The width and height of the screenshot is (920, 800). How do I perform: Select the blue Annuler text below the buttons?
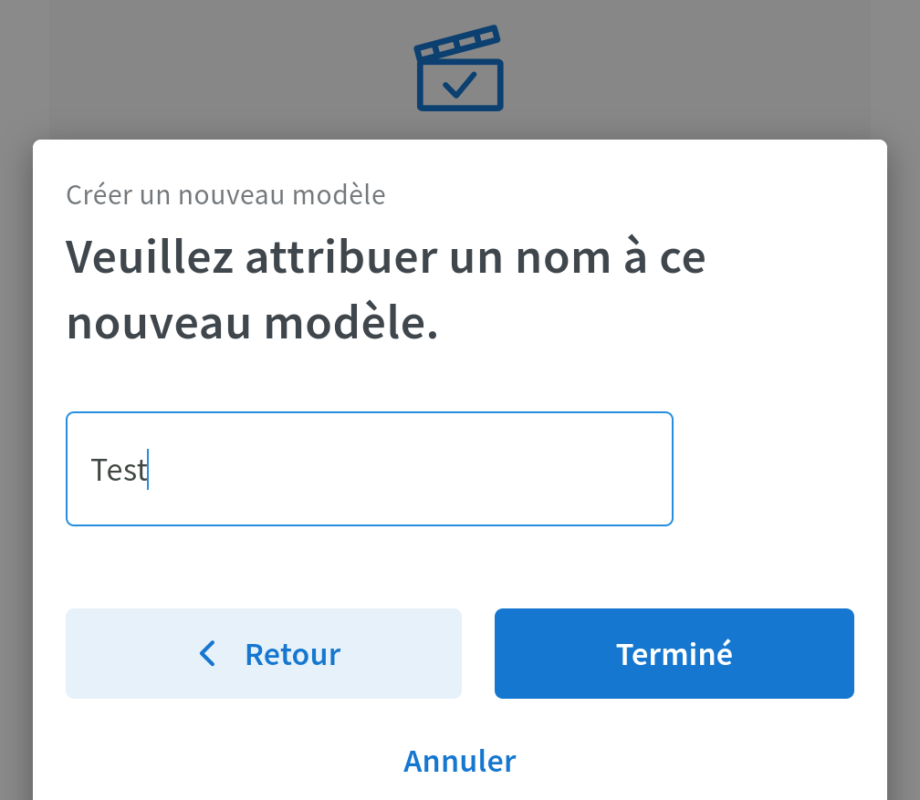tap(460, 761)
